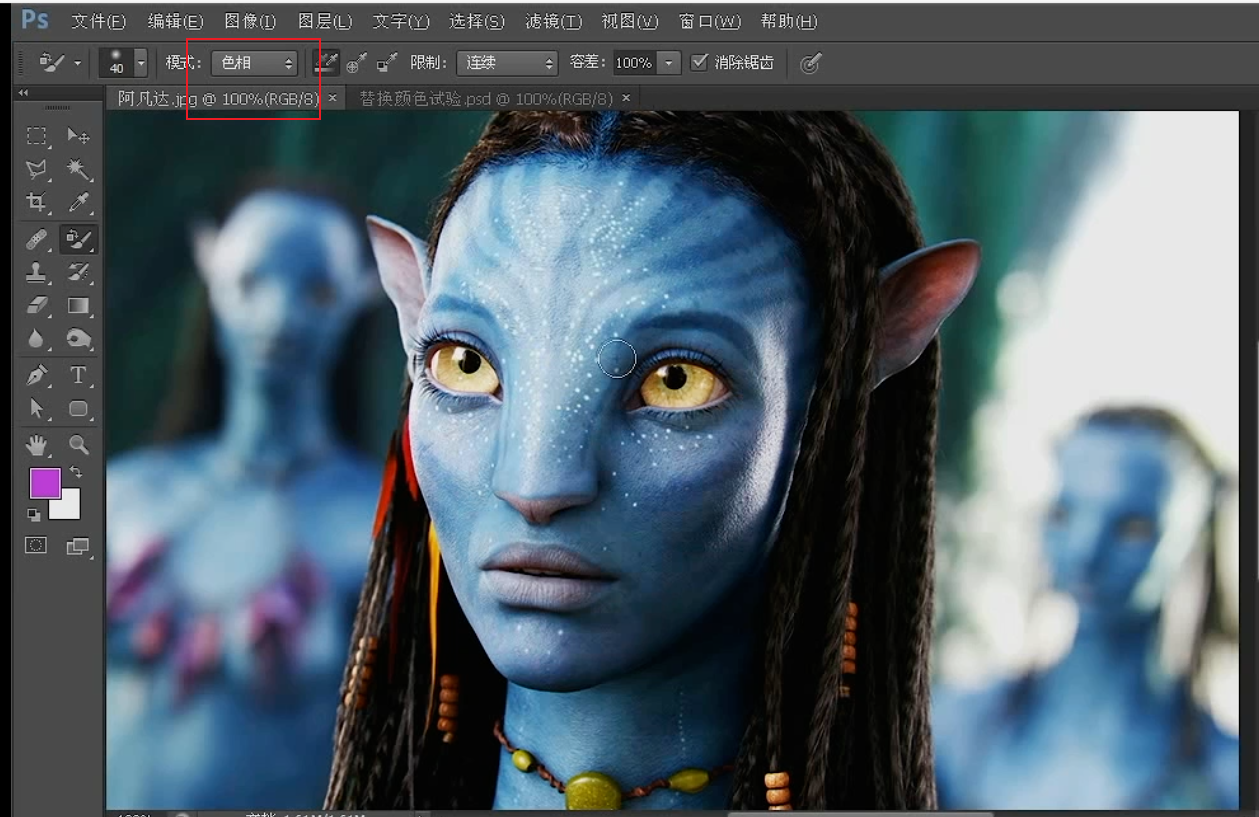1259x817 pixels.
Task: Open the 选择(S) menu
Action: click(x=477, y=21)
